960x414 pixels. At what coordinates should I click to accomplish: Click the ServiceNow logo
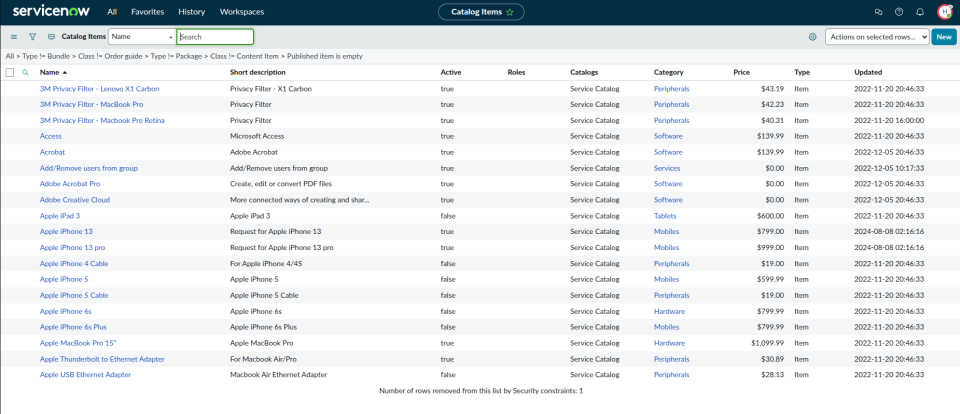point(51,12)
